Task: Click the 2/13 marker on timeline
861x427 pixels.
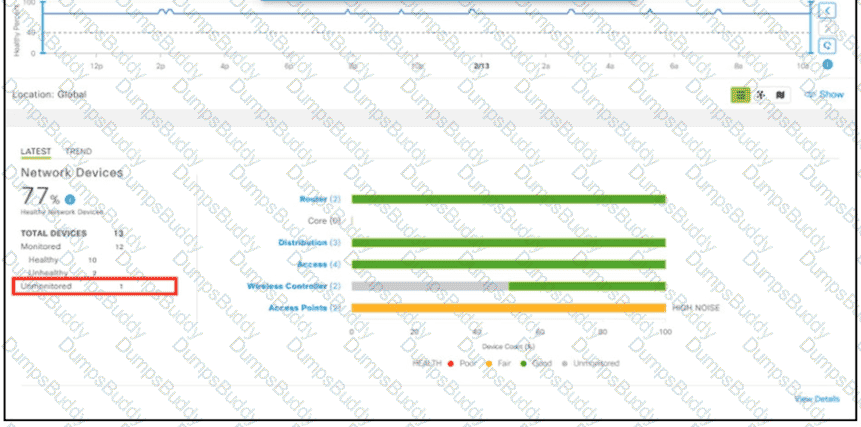Action: (482, 66)
